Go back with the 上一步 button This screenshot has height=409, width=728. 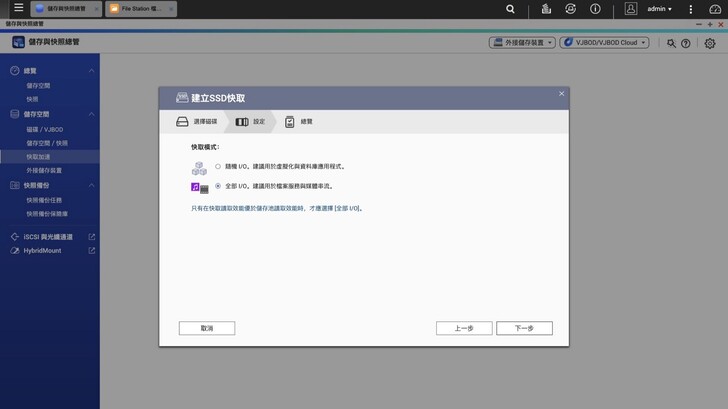point(464,328)
